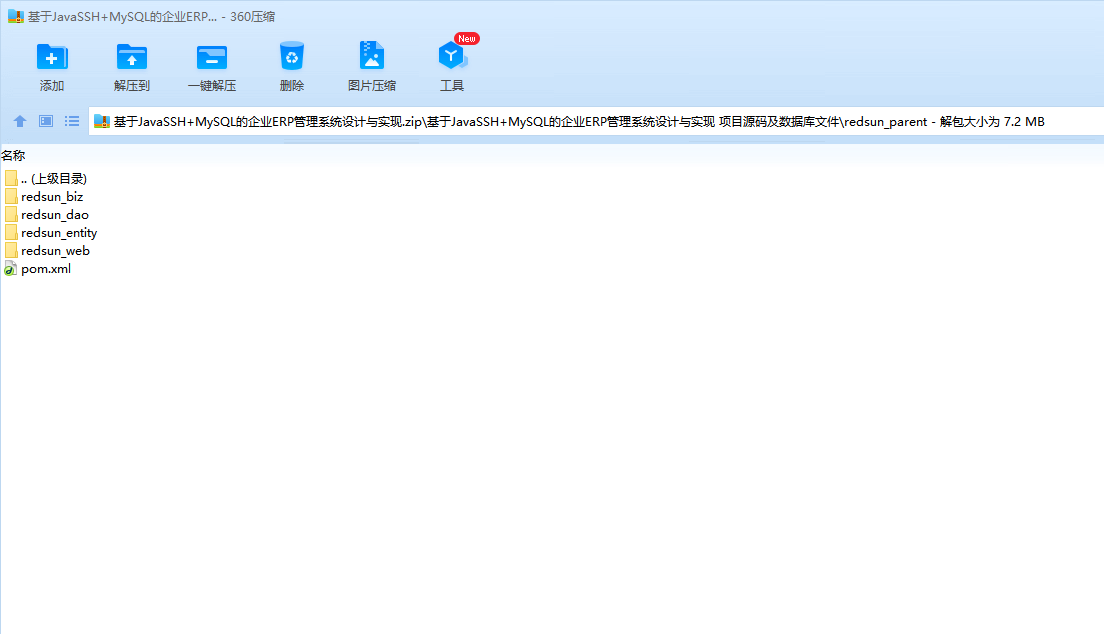Select the 'redsun_dao' file name
1104x634 pixels.
(55, 215)
